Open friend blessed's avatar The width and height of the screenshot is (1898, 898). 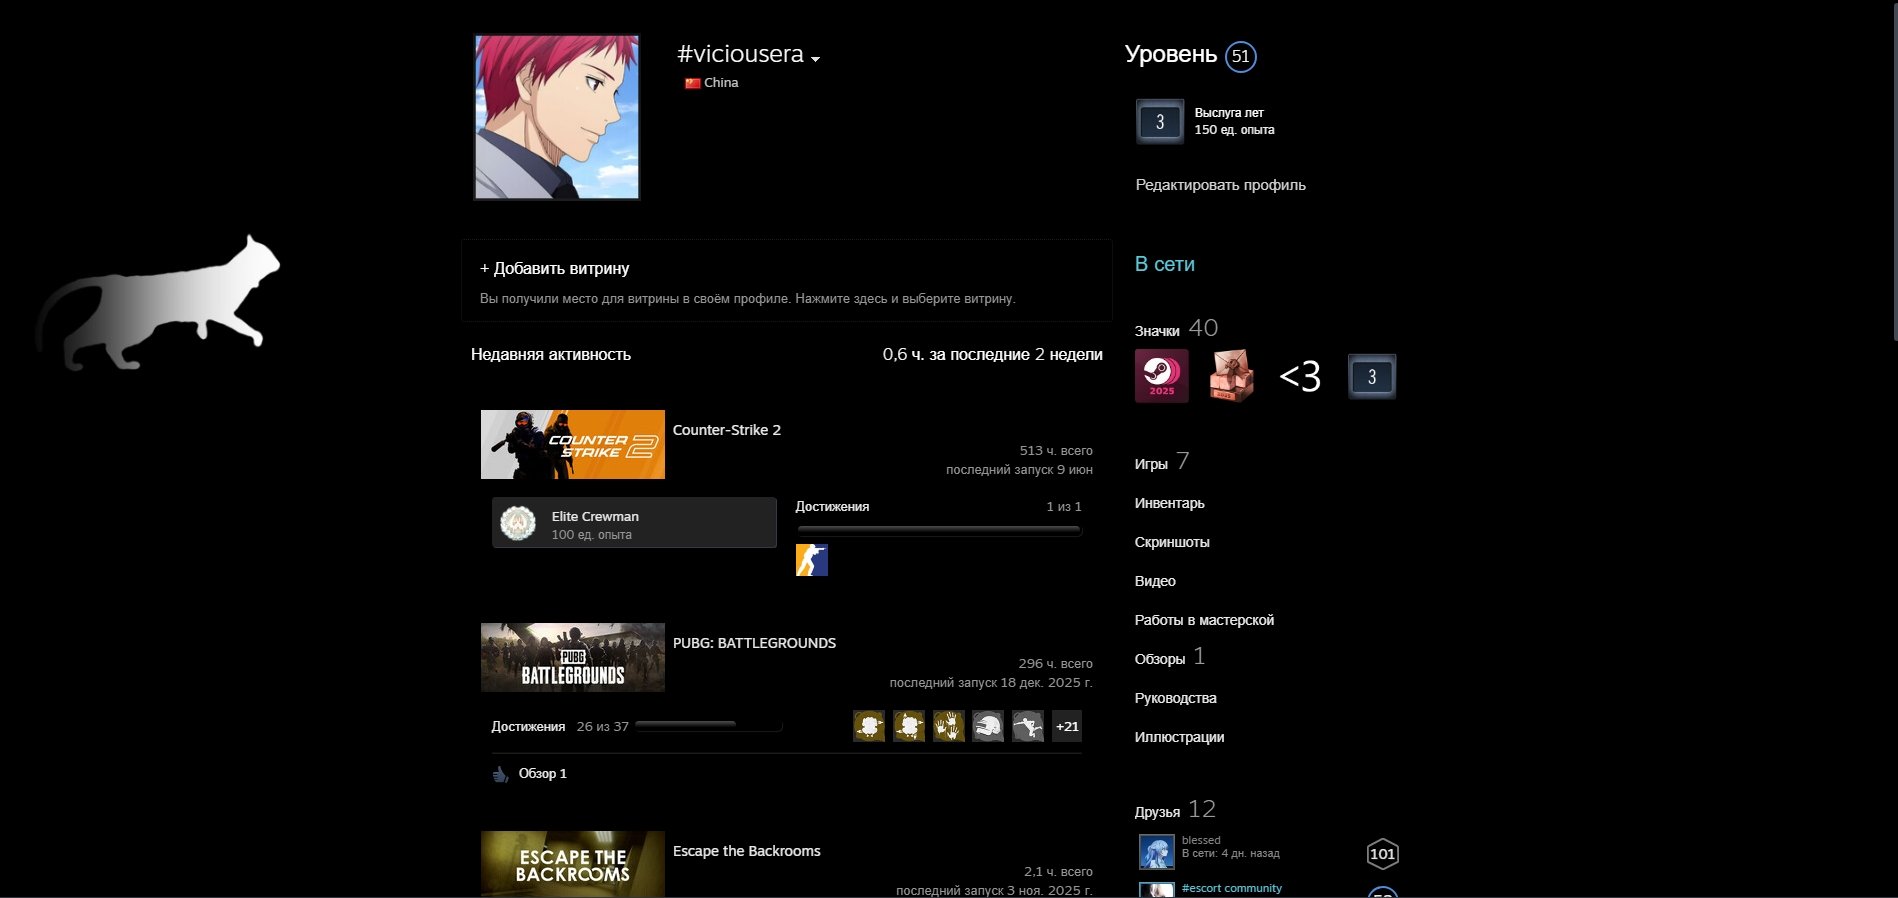coord(1157,852)
